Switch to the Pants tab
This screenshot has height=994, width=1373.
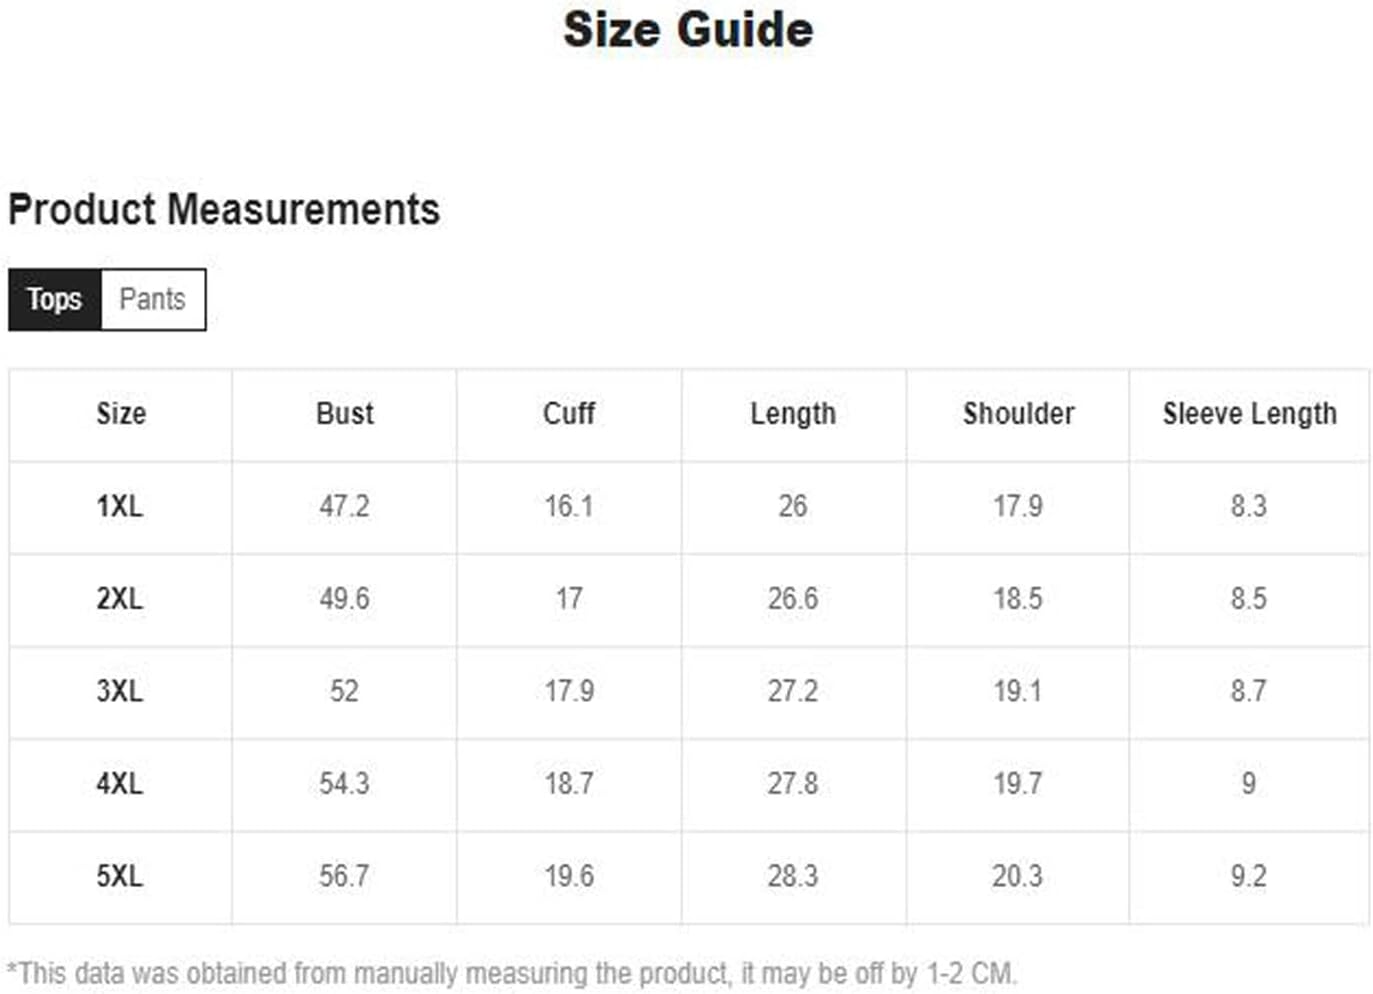(153, 299)
